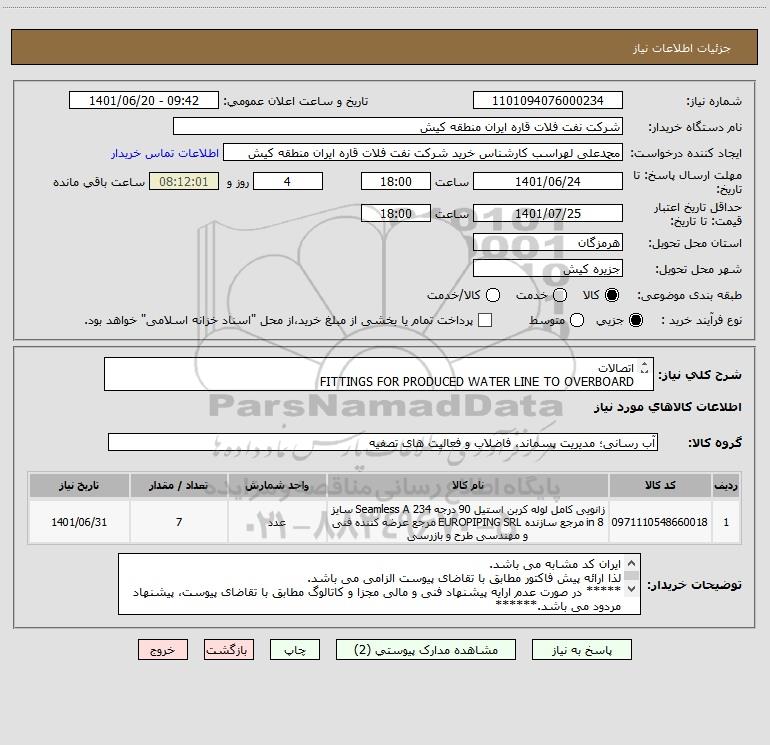The height and width of the screenshot is (745, 770).
Task: Click the remaining days field showing 4
Action: pos(288,181)
